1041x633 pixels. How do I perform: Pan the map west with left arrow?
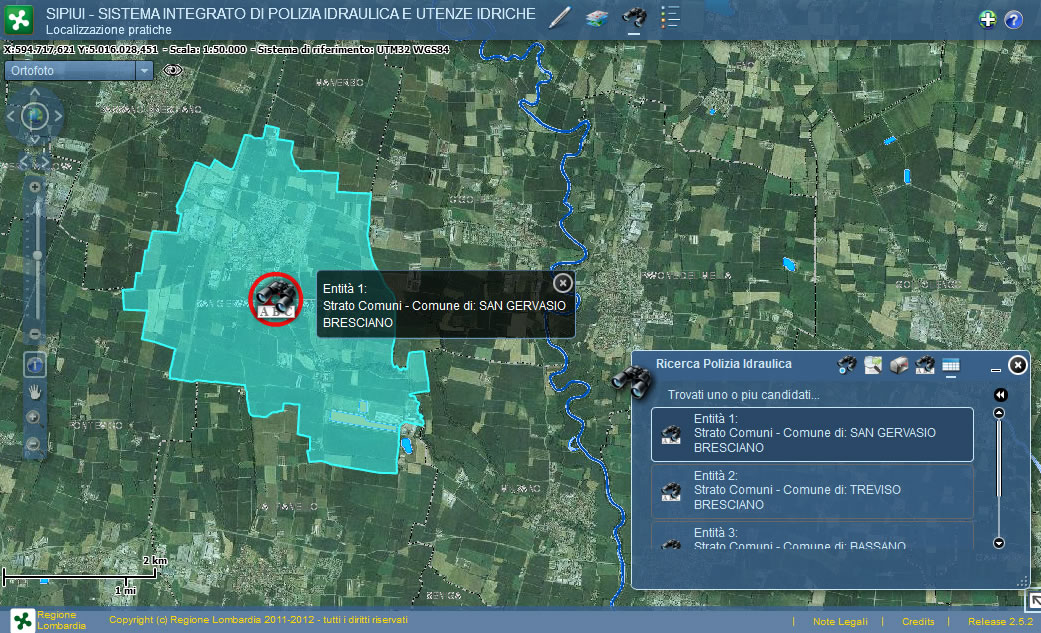point(11,116)
